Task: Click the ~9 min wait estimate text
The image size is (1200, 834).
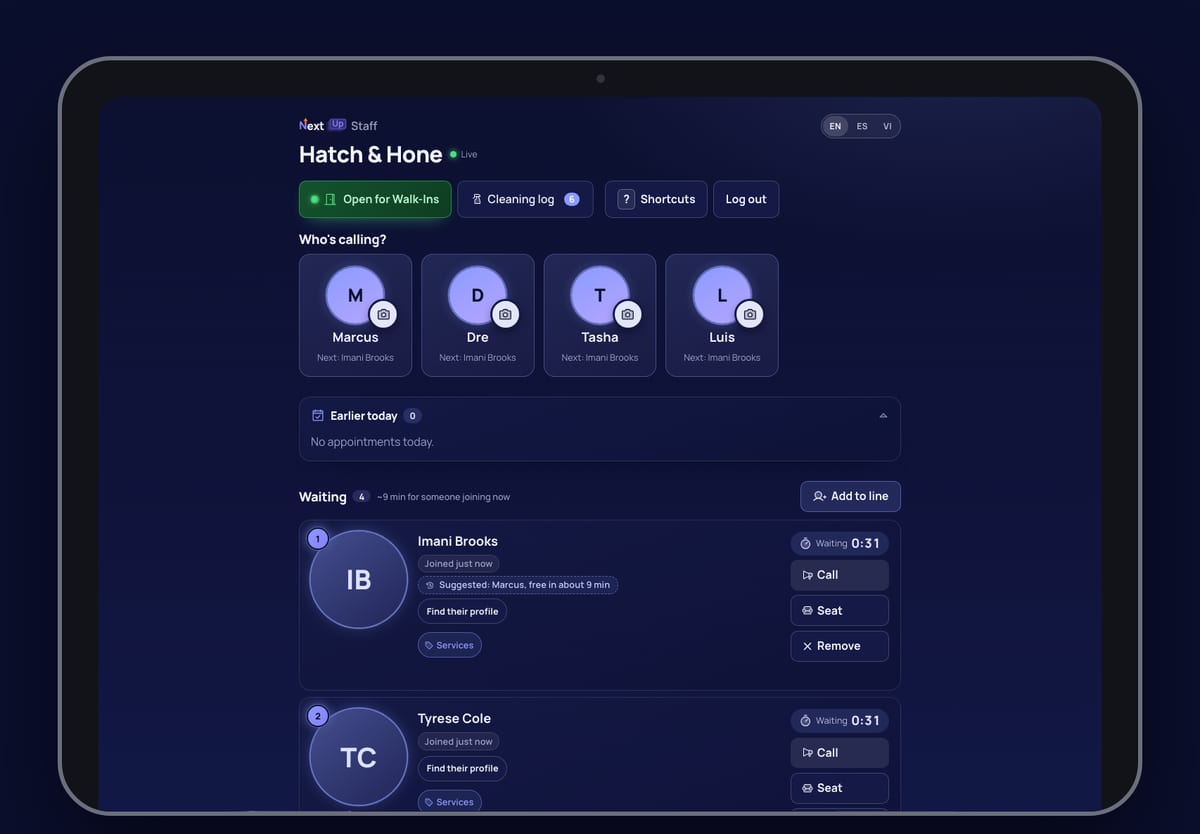Action: click(x=443, y=497)
